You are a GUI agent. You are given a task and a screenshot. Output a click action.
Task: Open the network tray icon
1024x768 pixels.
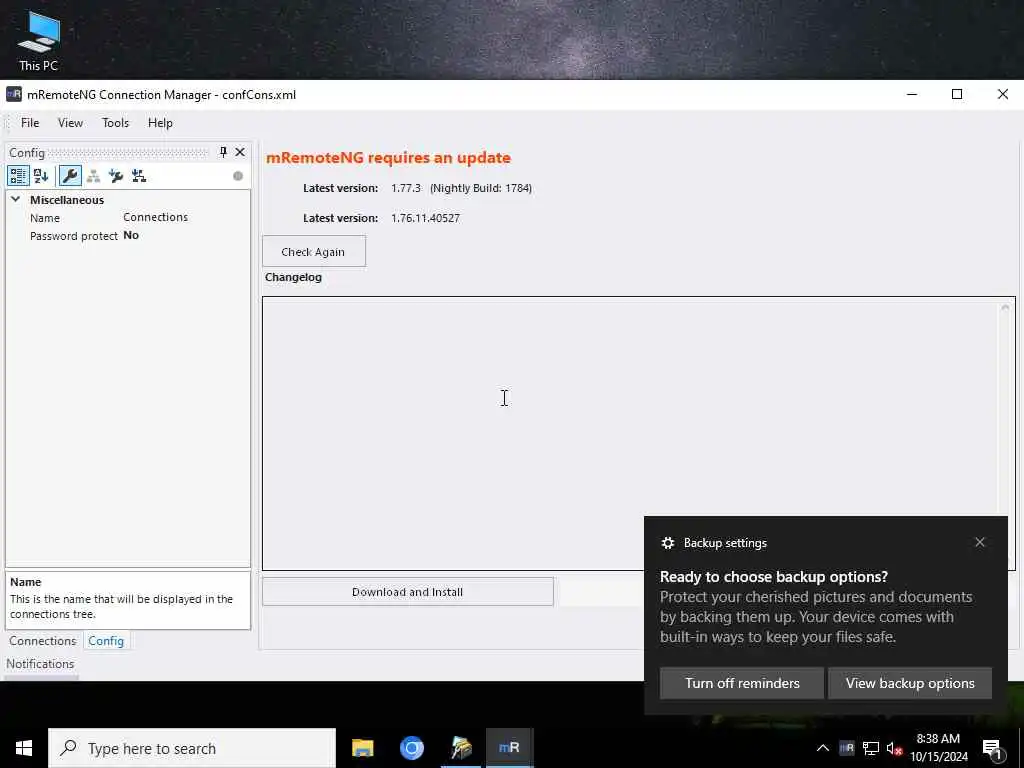point(871,748)
